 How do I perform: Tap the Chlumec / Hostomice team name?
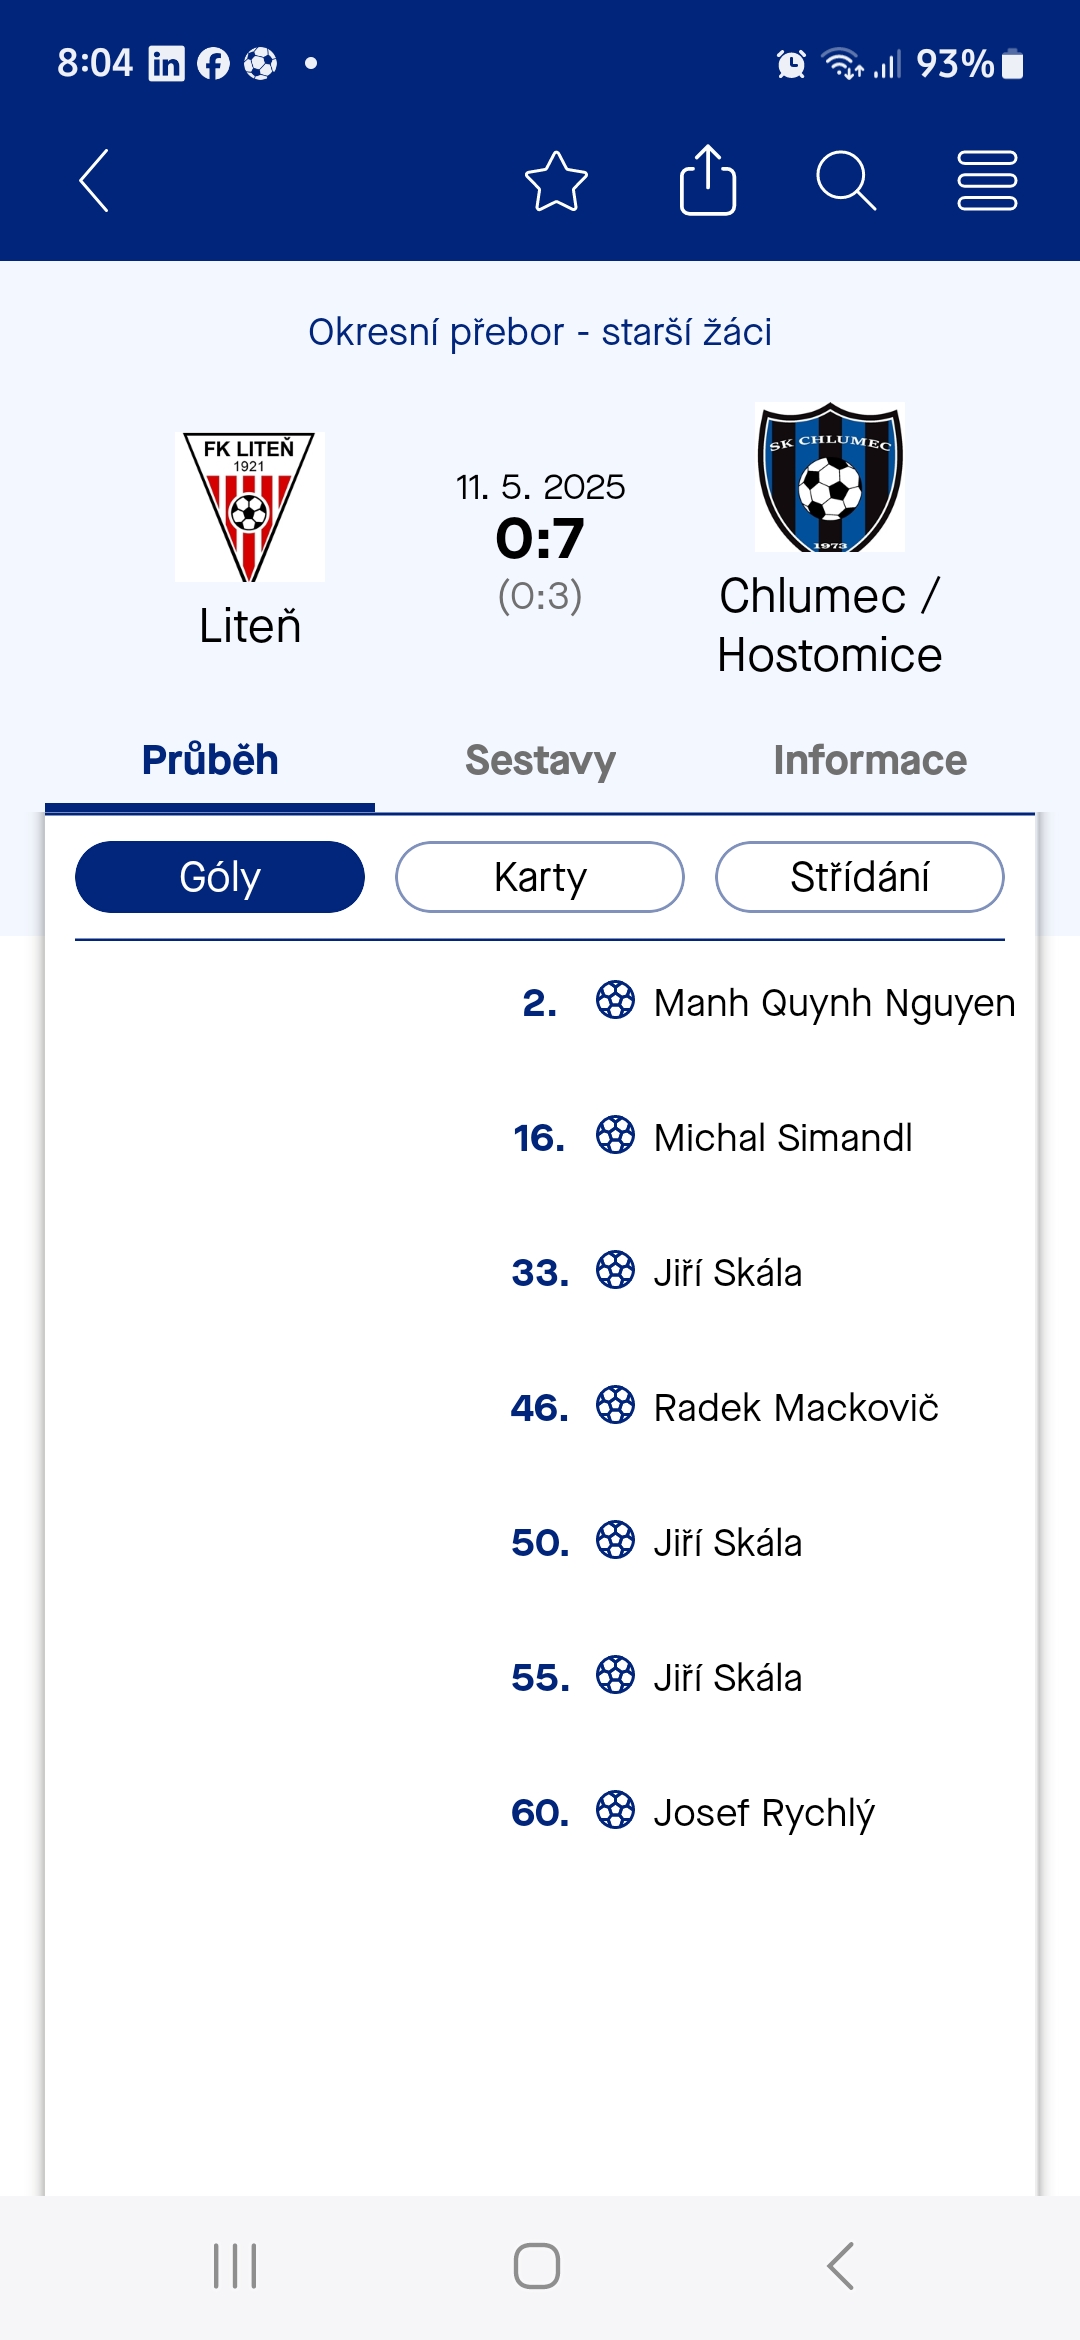click(x=830, y=626)
